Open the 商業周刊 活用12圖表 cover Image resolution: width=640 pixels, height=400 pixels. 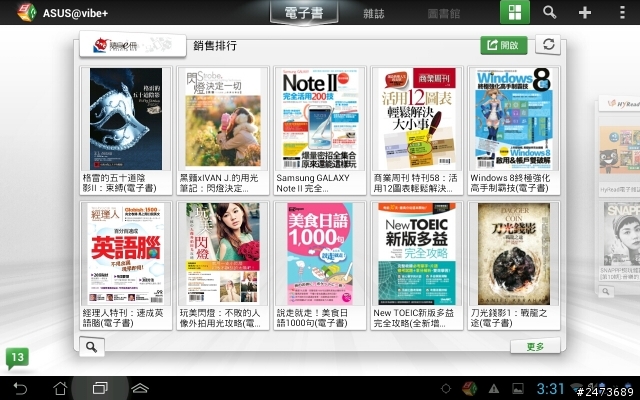pyautogui.click(x=417, y=118)
